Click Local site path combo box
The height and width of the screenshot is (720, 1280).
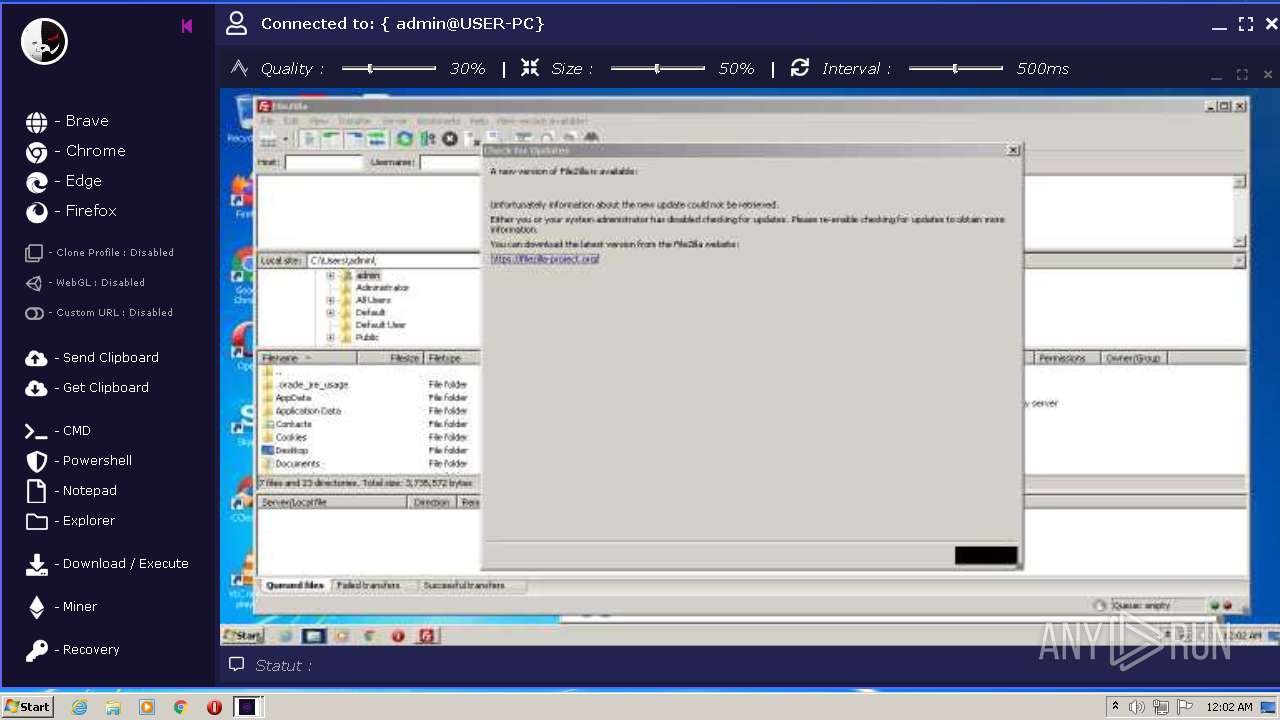[393, 261]
